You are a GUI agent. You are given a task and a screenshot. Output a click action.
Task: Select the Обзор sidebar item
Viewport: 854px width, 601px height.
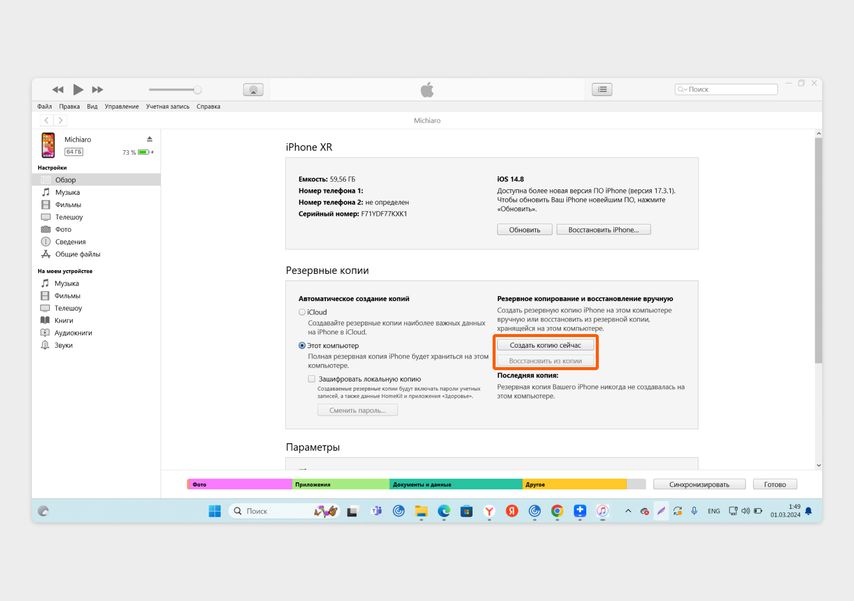tap(96, 180)
